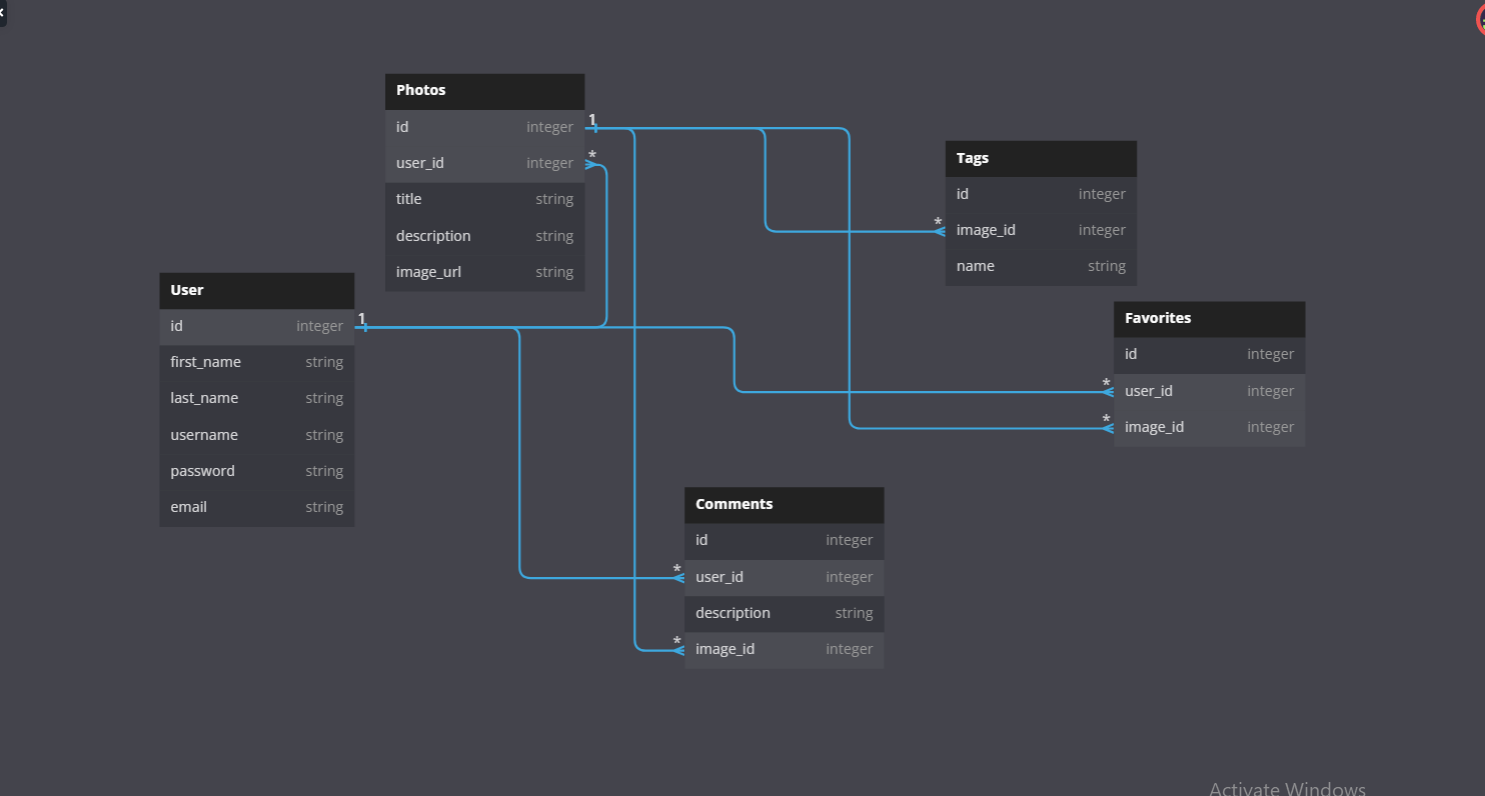This screenshot has width=1485, height=796.
Task: Click the id field in Tags table
Action: [x=1041, y=194]
